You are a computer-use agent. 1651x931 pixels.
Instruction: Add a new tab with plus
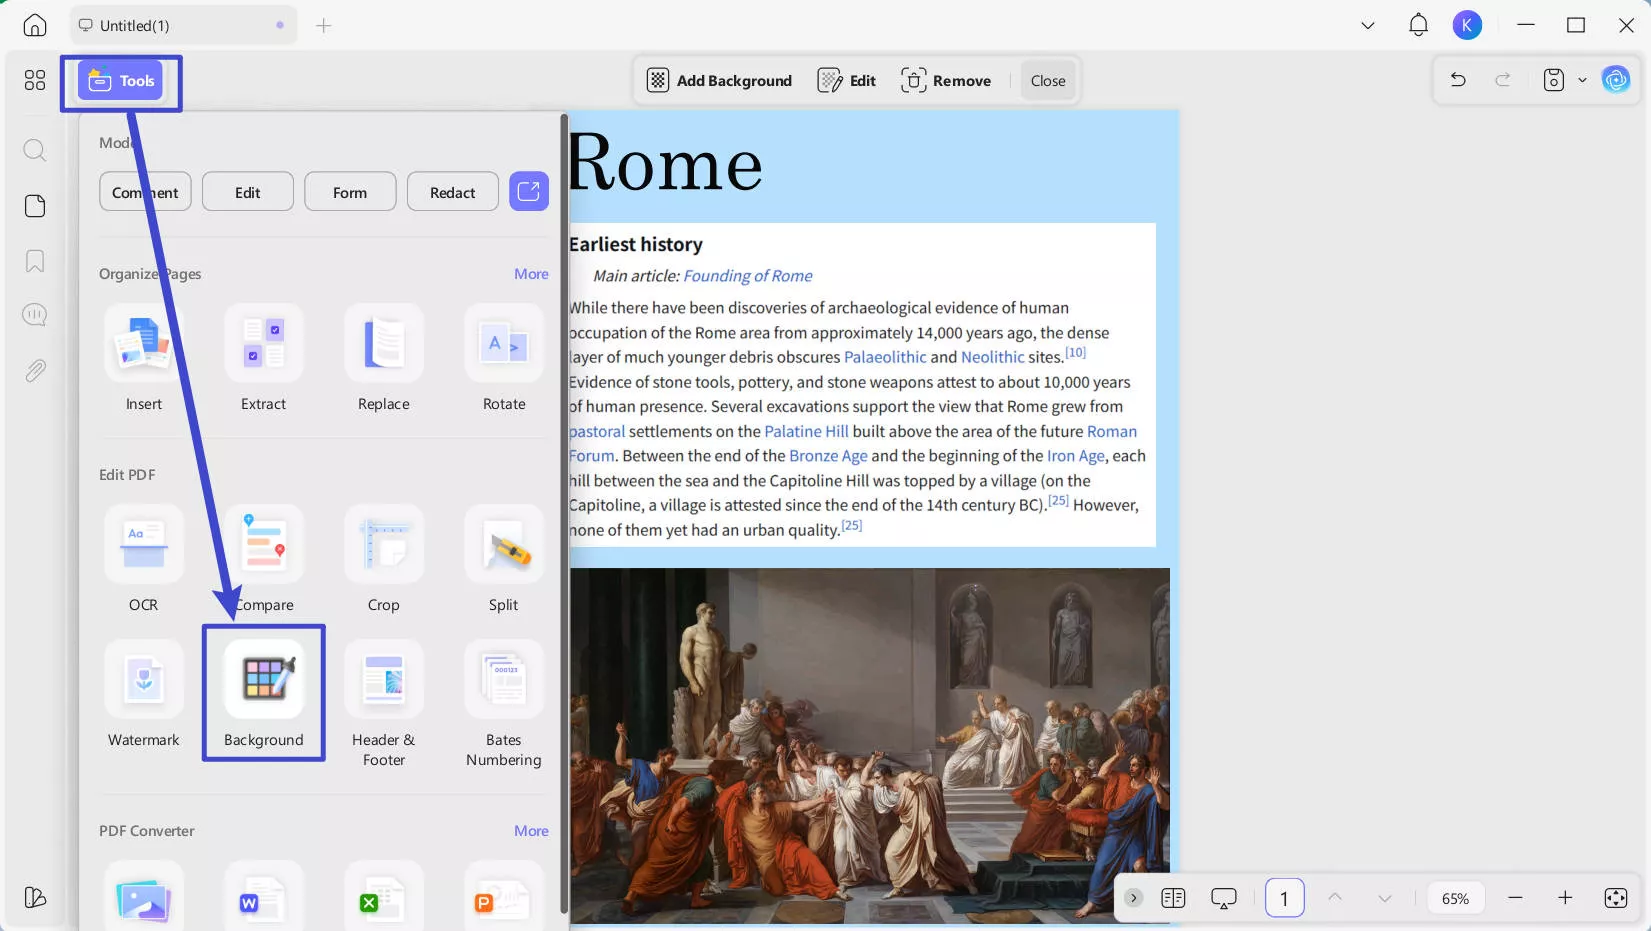[x=323, y=25]
